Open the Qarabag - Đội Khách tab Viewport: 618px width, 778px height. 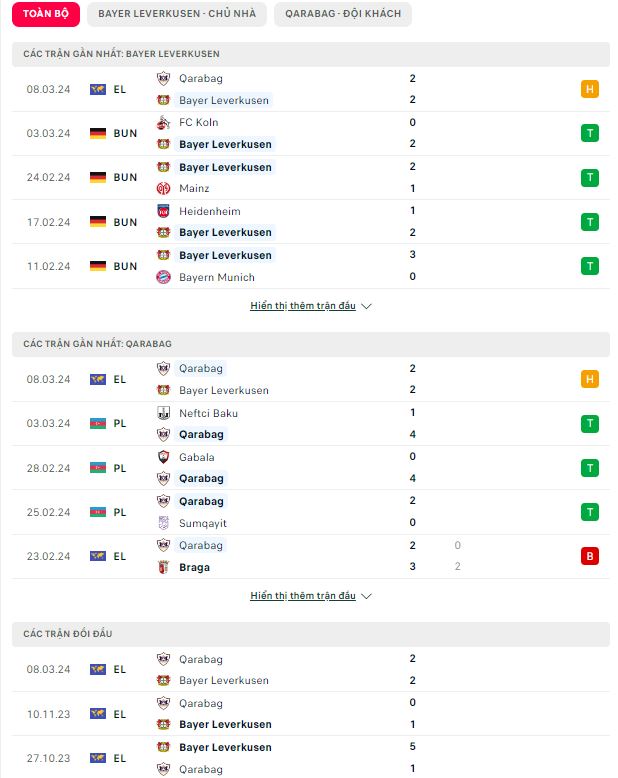coord(343,14)
